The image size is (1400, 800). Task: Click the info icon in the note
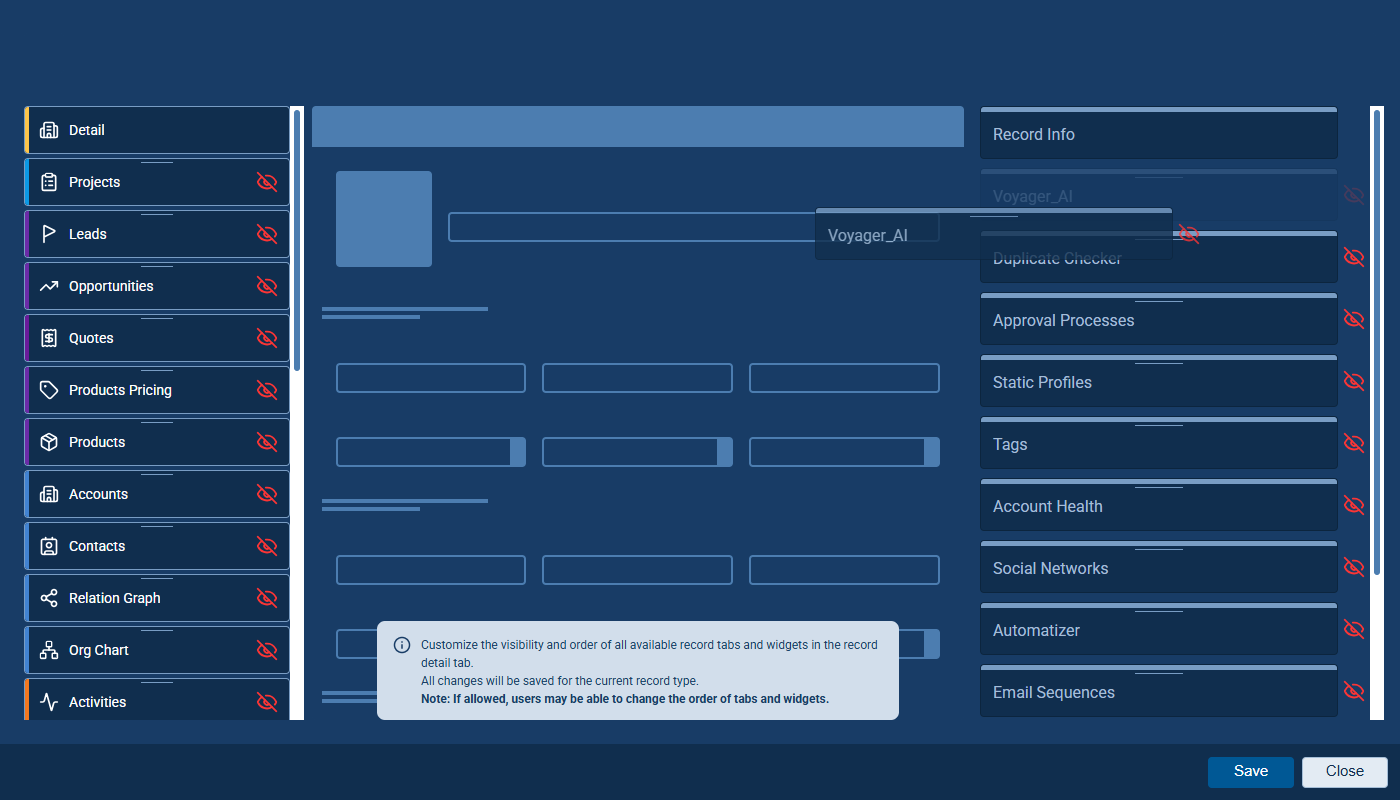click(402, 645)
